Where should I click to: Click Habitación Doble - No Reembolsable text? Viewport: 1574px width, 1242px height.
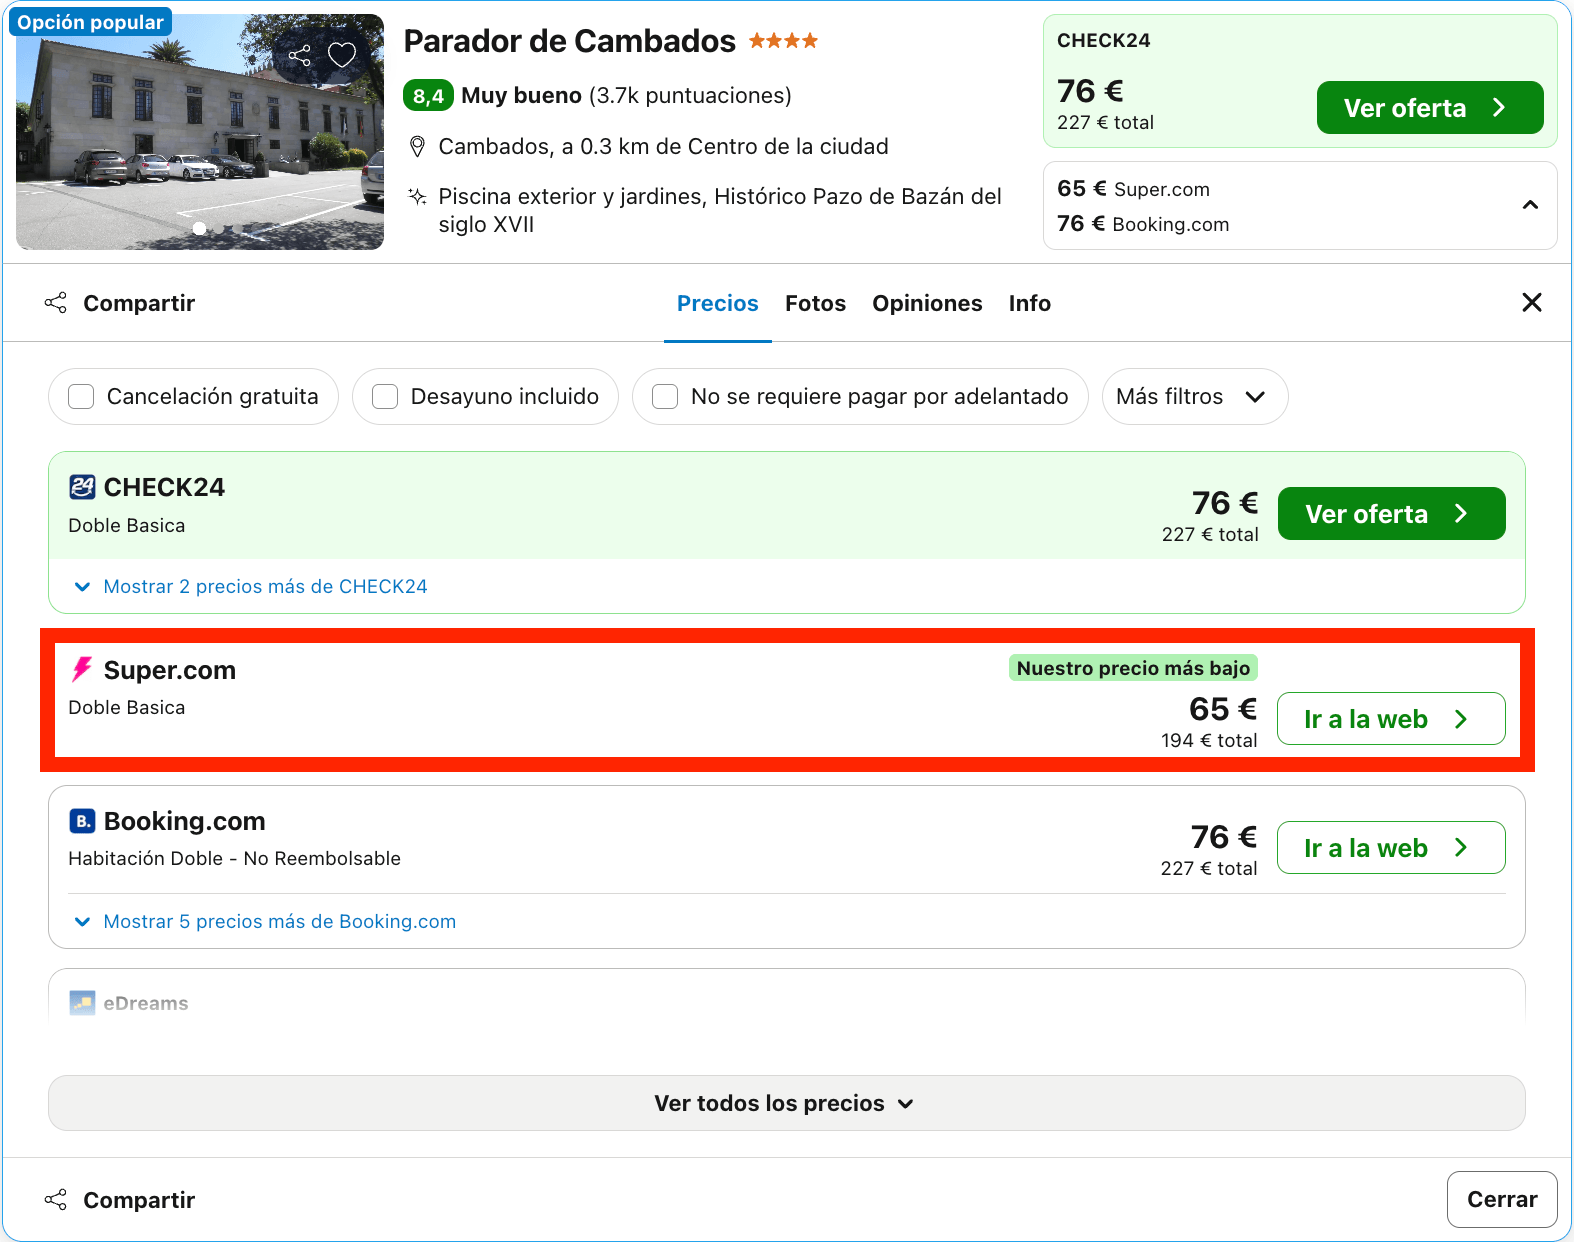234,859
